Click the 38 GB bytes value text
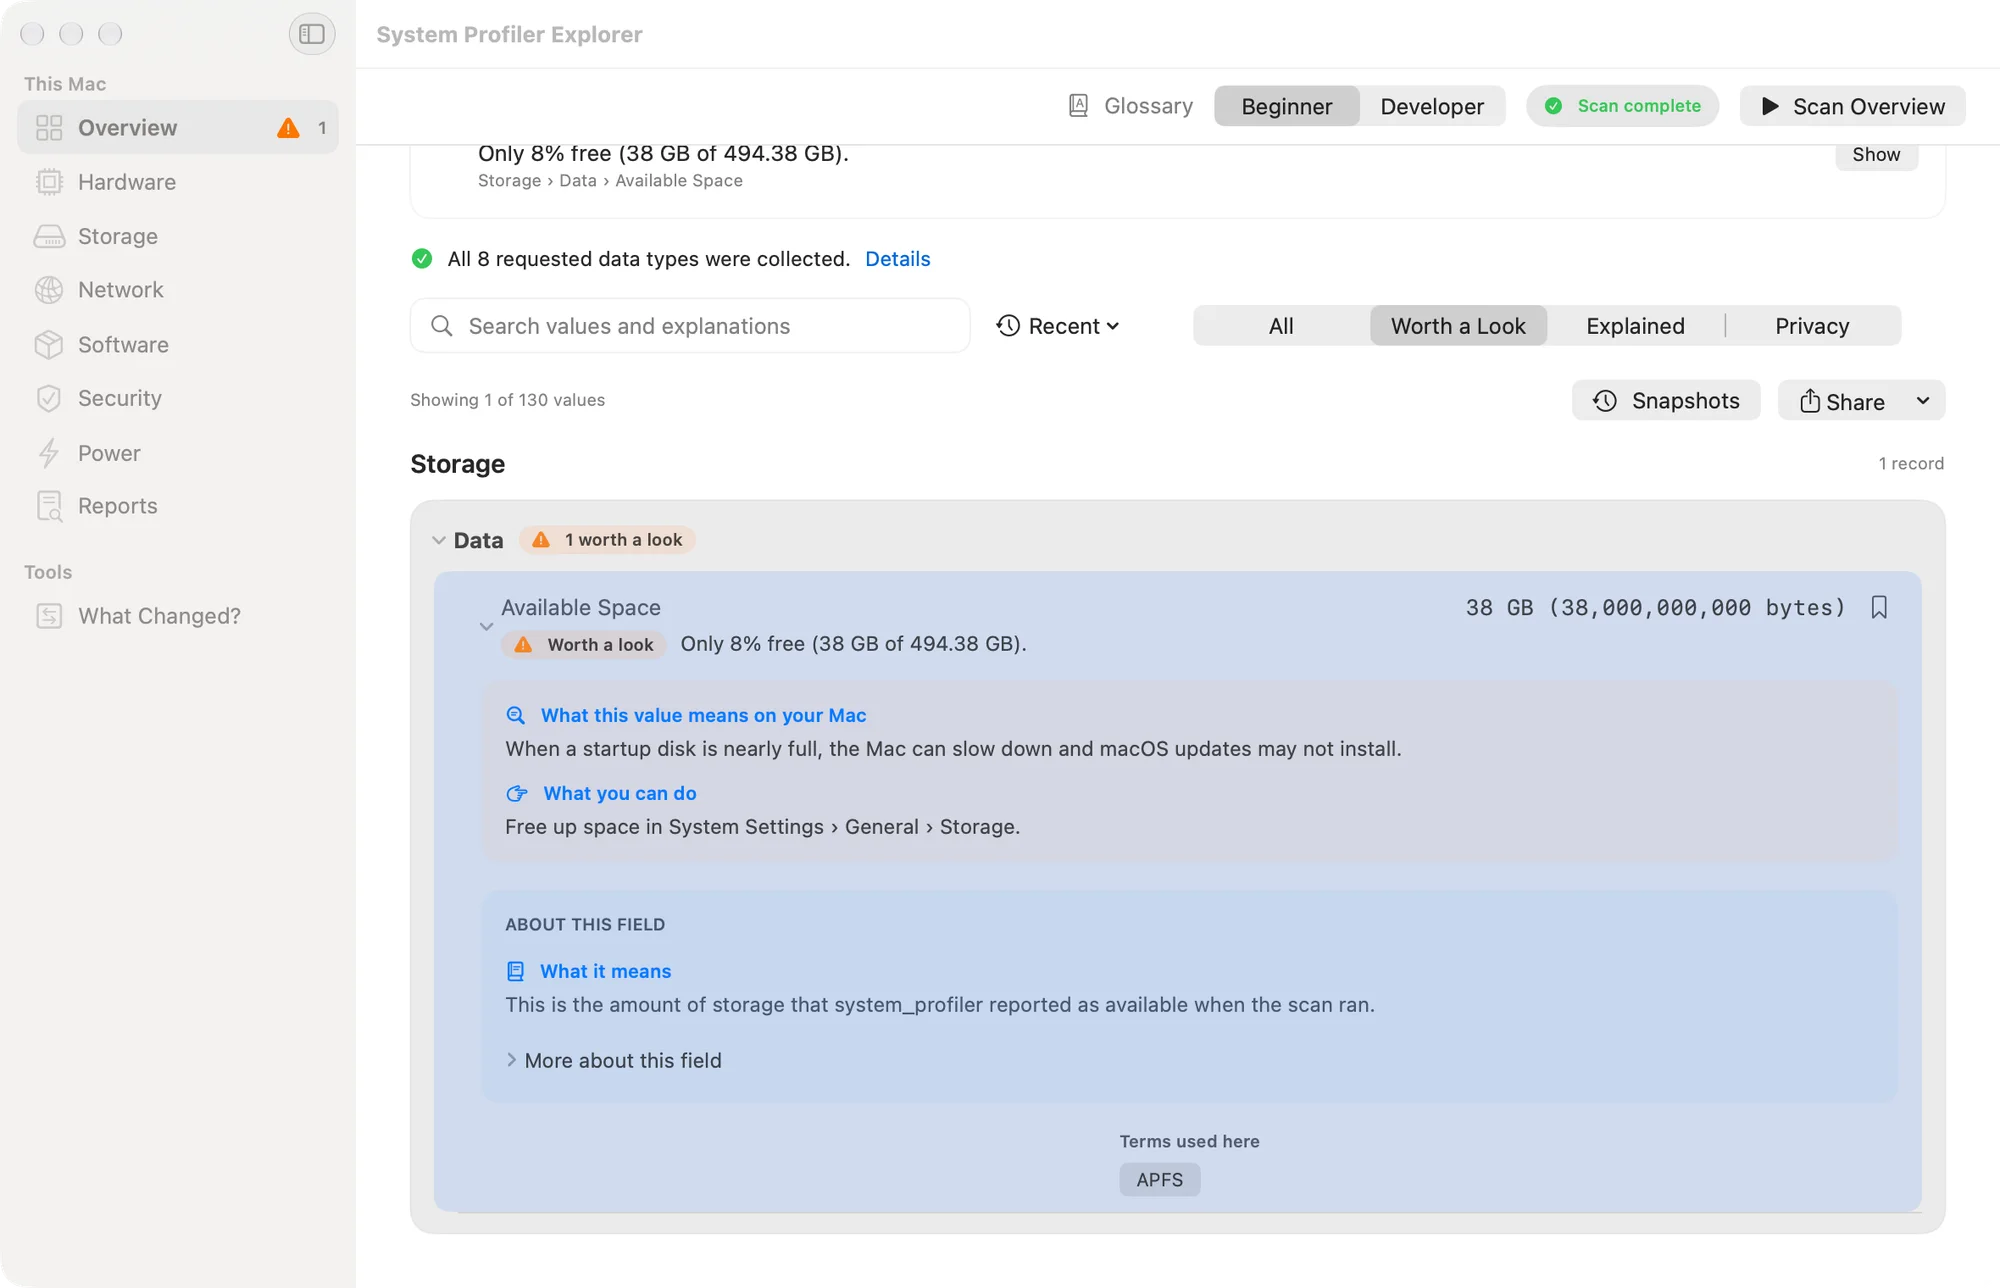This screenshot has width=2000, height=1288. 1655,608
